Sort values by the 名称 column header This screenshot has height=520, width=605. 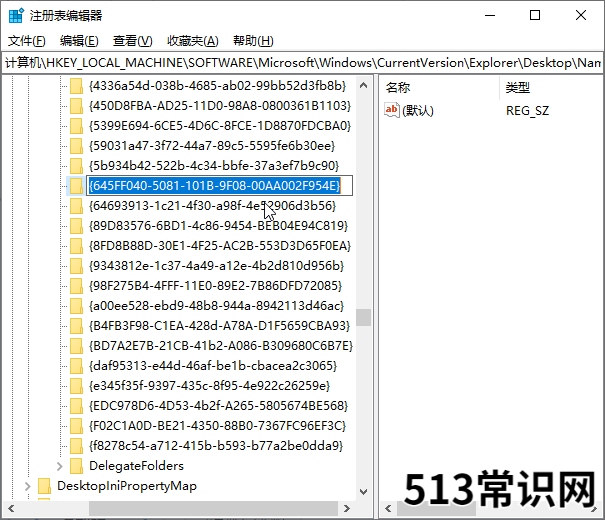coord(398,88)
